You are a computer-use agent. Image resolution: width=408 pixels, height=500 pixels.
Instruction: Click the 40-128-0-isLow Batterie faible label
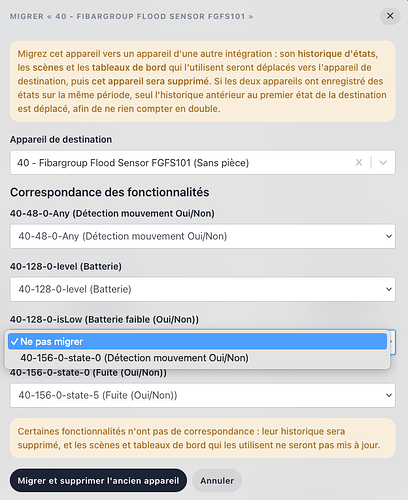104,320
